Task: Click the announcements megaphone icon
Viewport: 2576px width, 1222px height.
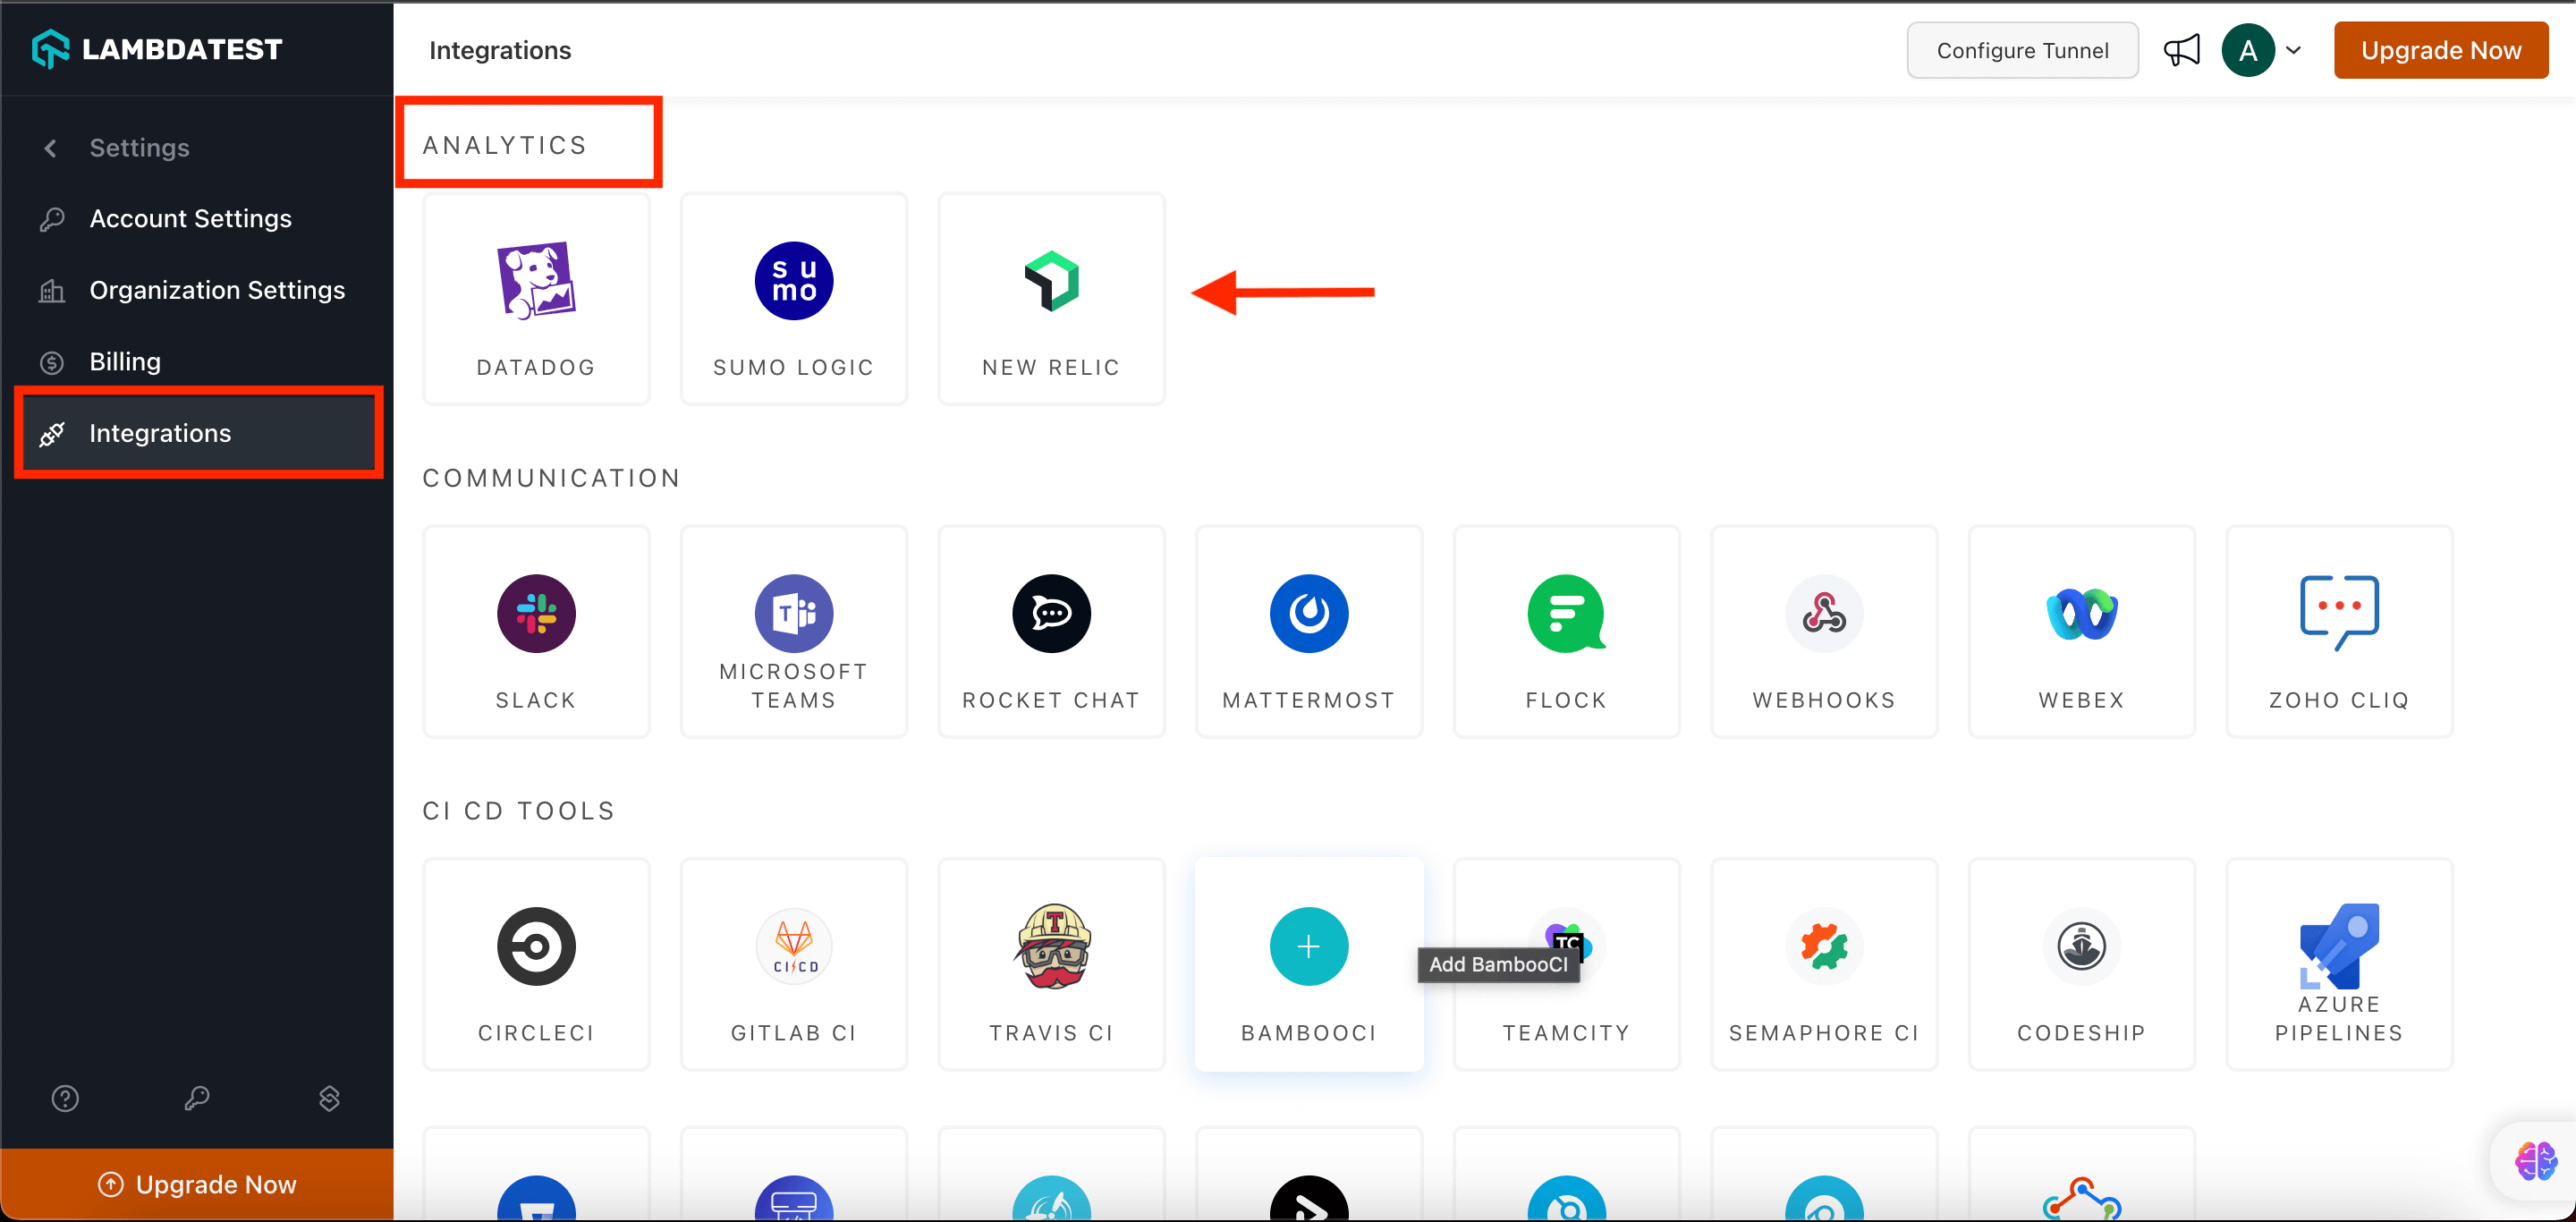Action: 2181,50
